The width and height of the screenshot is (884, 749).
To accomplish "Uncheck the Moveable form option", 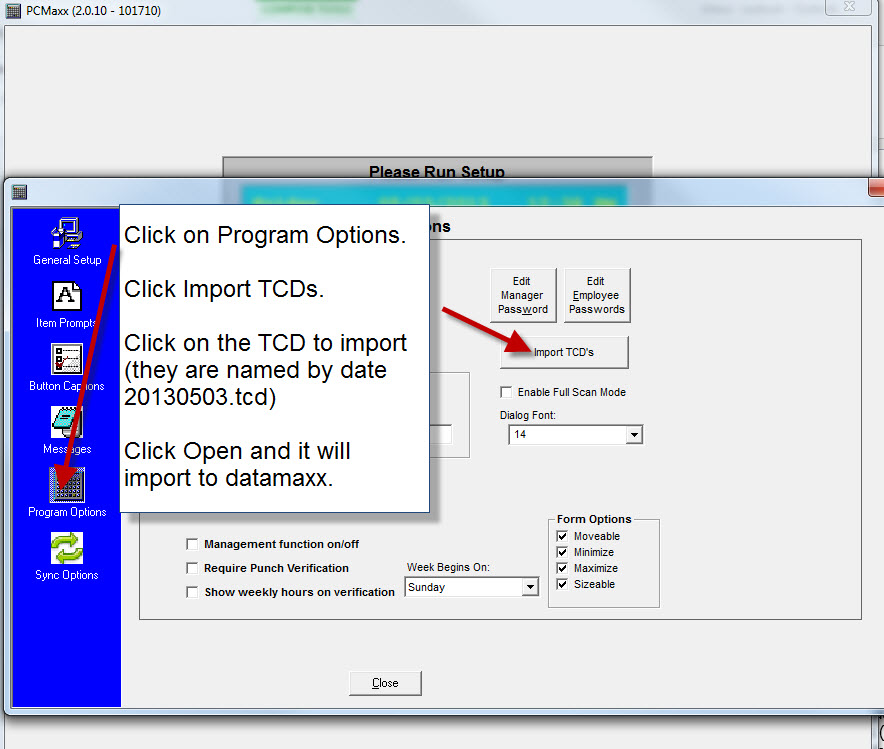I will [x=562, y=536].
